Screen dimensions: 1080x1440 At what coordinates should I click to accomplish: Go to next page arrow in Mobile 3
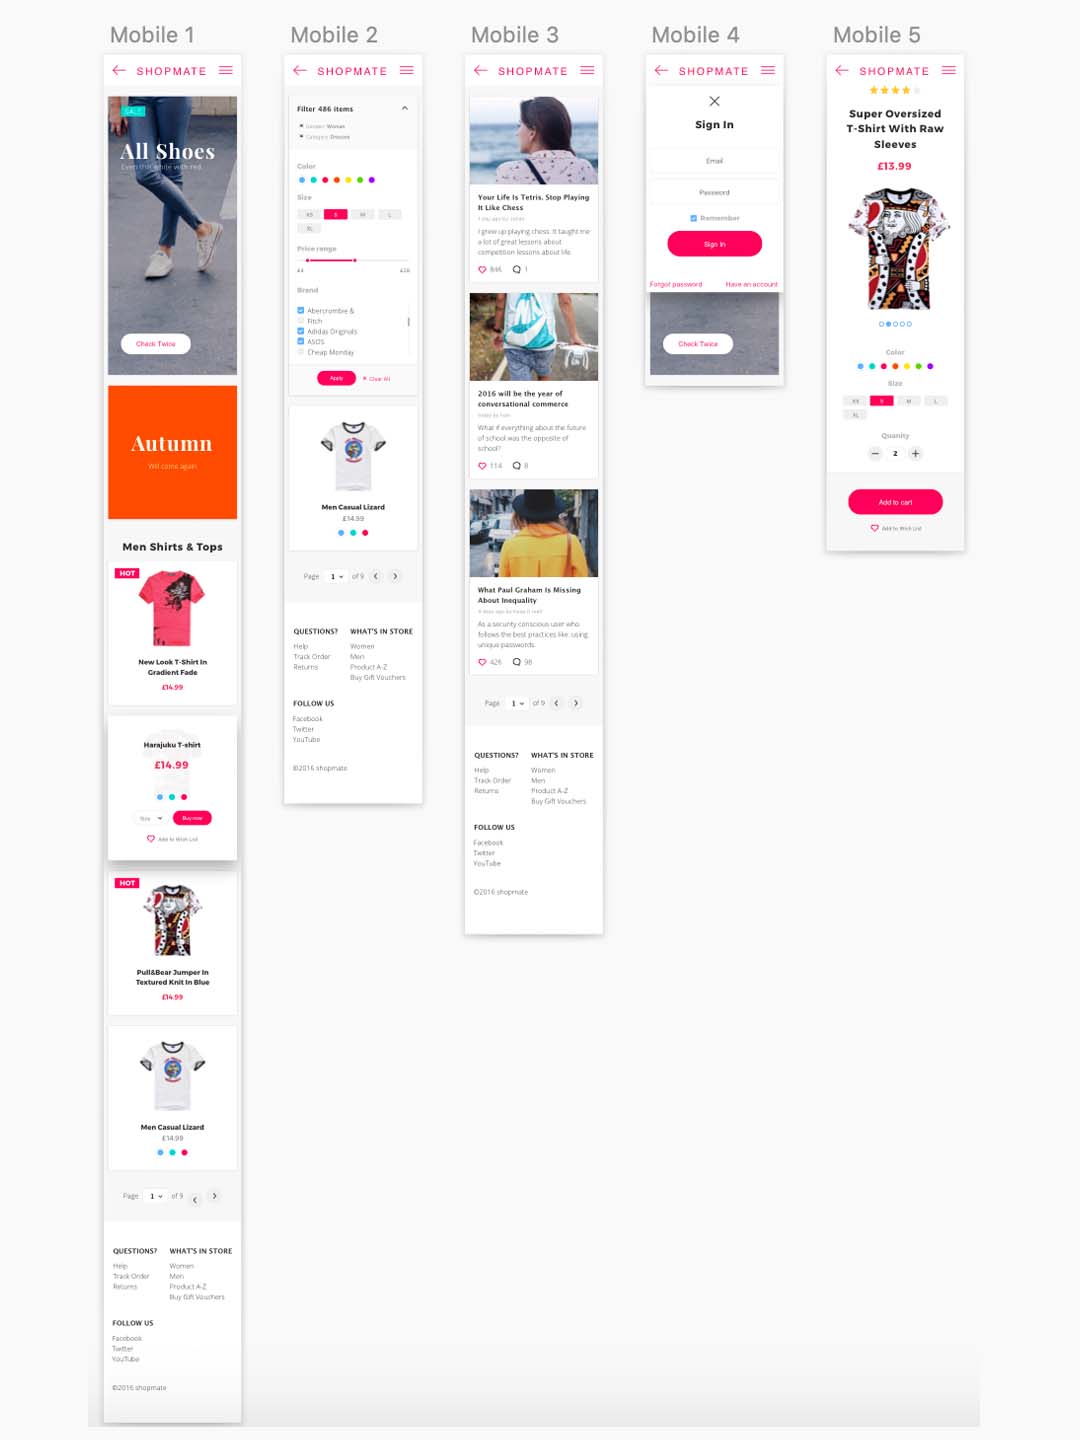(576, 703)
